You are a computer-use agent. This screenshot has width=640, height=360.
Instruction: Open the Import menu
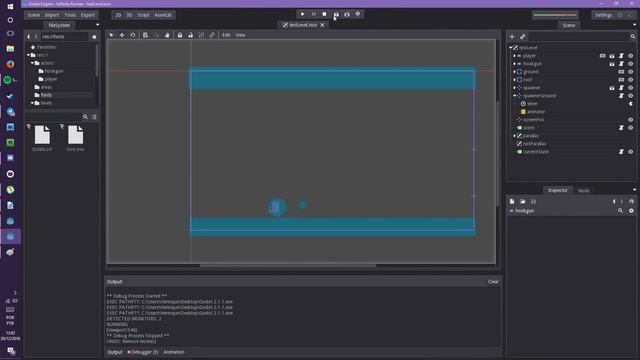tap(52, 15)
